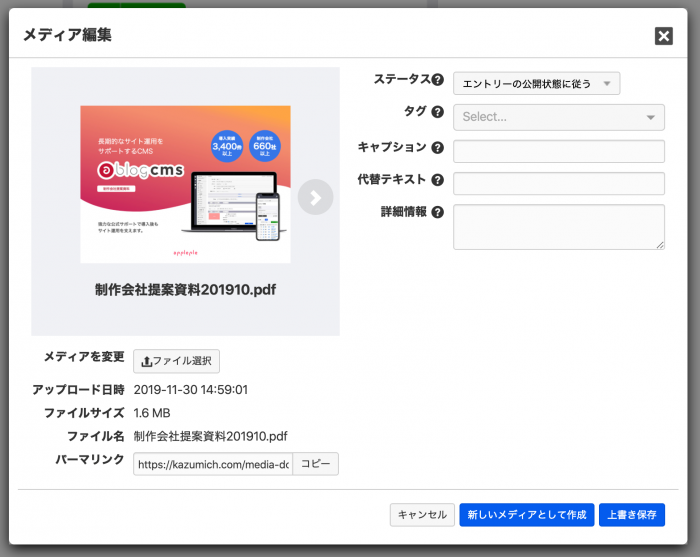The height and width of the screenshot is (557, 700).
Task: Click the help icon next to 代替テキスト
Action: coord(437,180)
